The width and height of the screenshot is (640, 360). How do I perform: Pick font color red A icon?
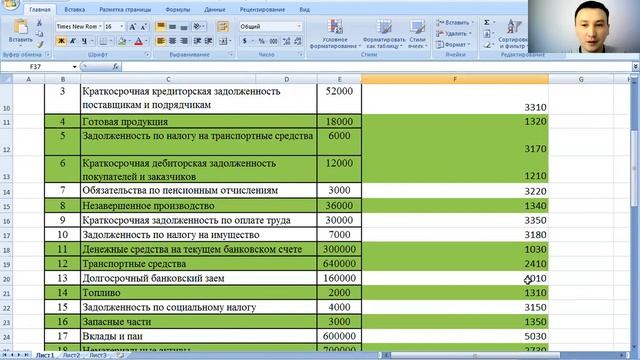tap(138, 41)
